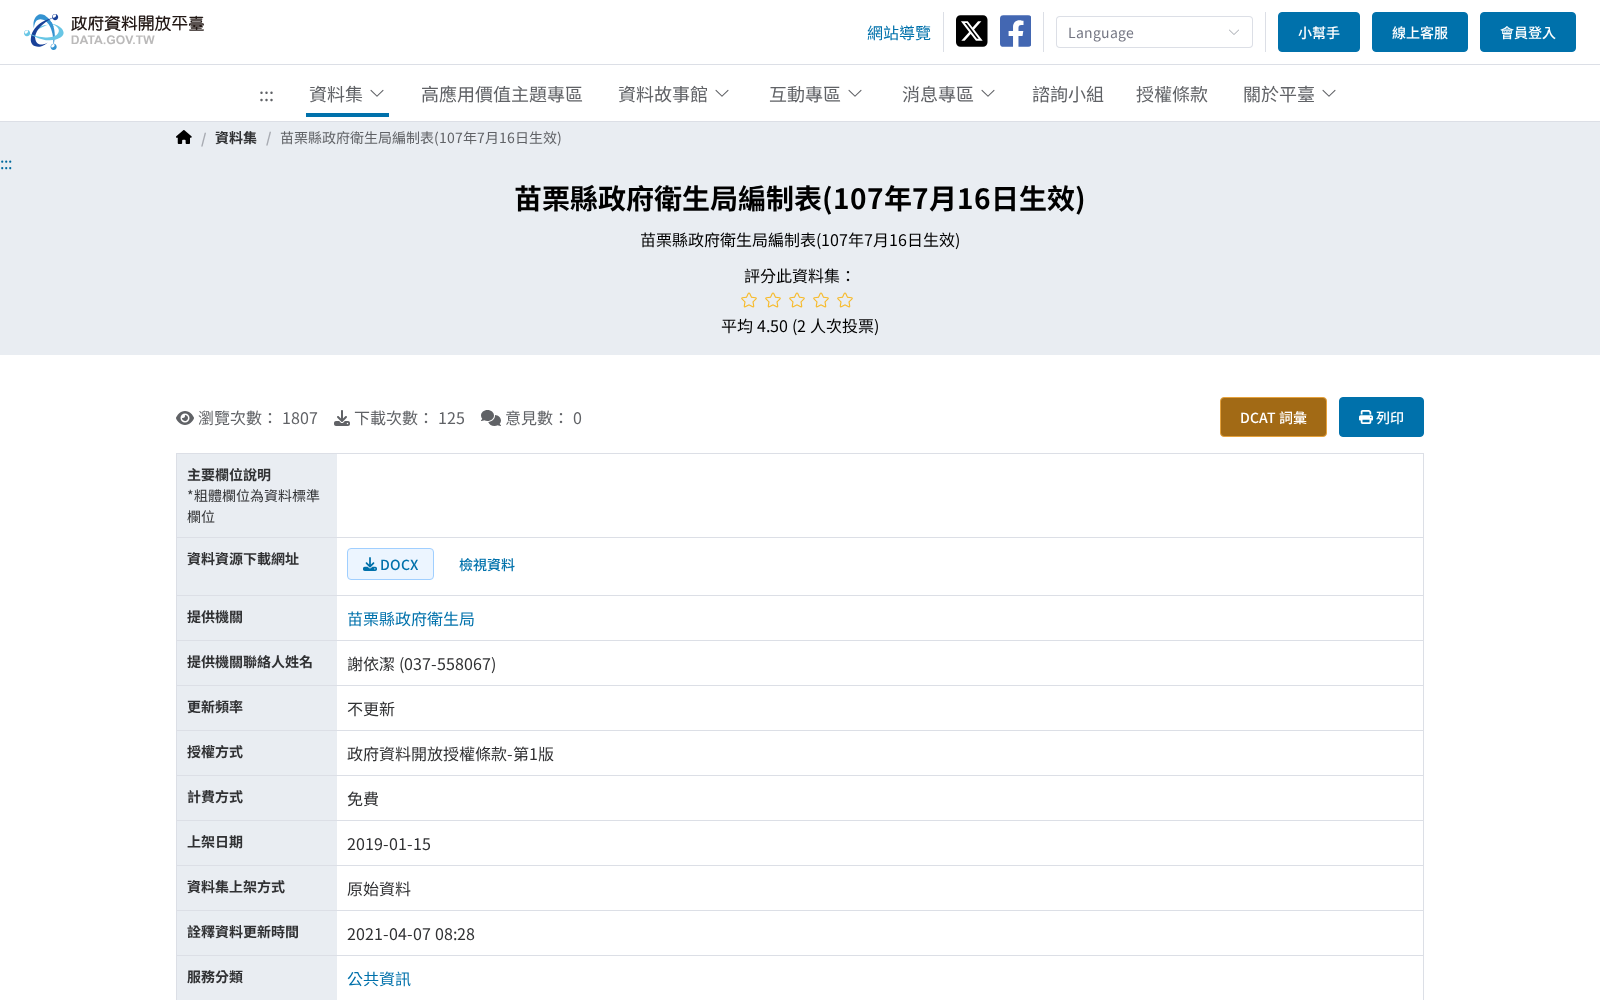Click the 免費 fee value
This screenshot has width=1600, height=1000.
point(363,799)
